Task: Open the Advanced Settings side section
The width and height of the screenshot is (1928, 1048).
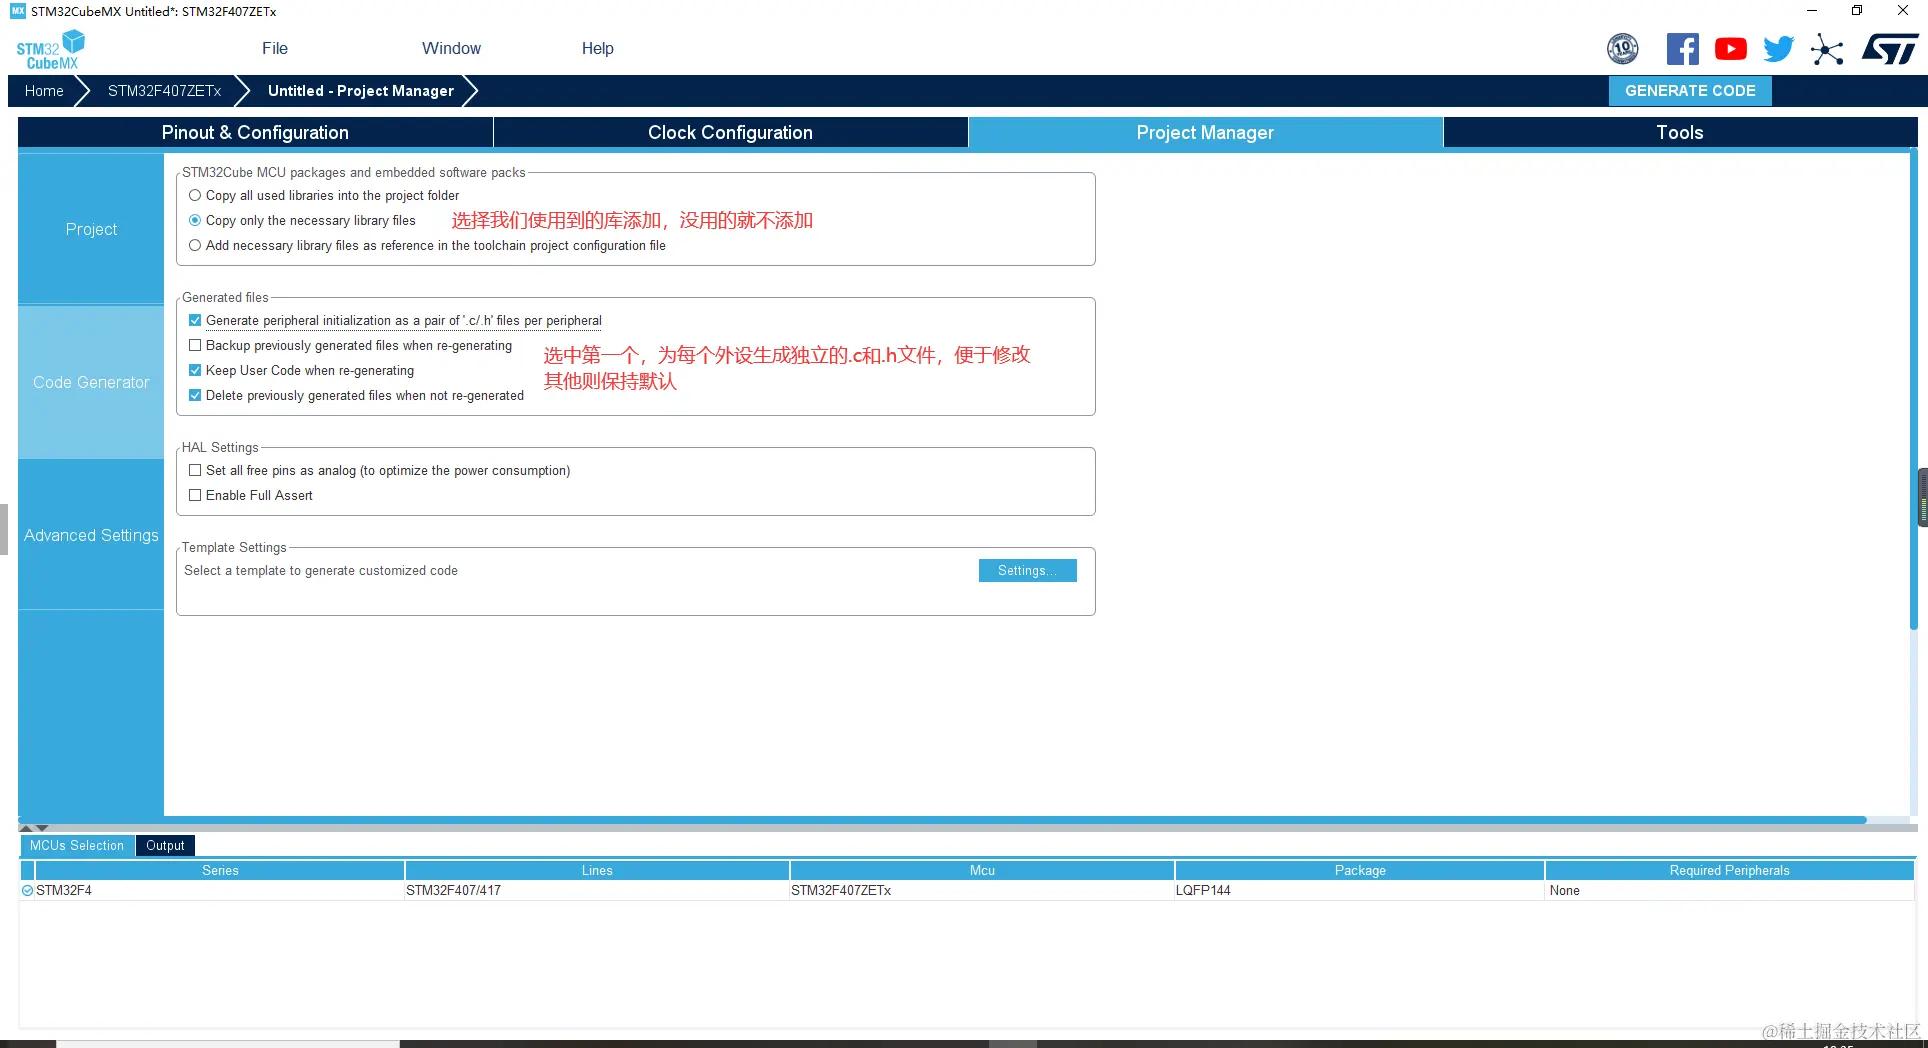Action: tap(91, 535)
